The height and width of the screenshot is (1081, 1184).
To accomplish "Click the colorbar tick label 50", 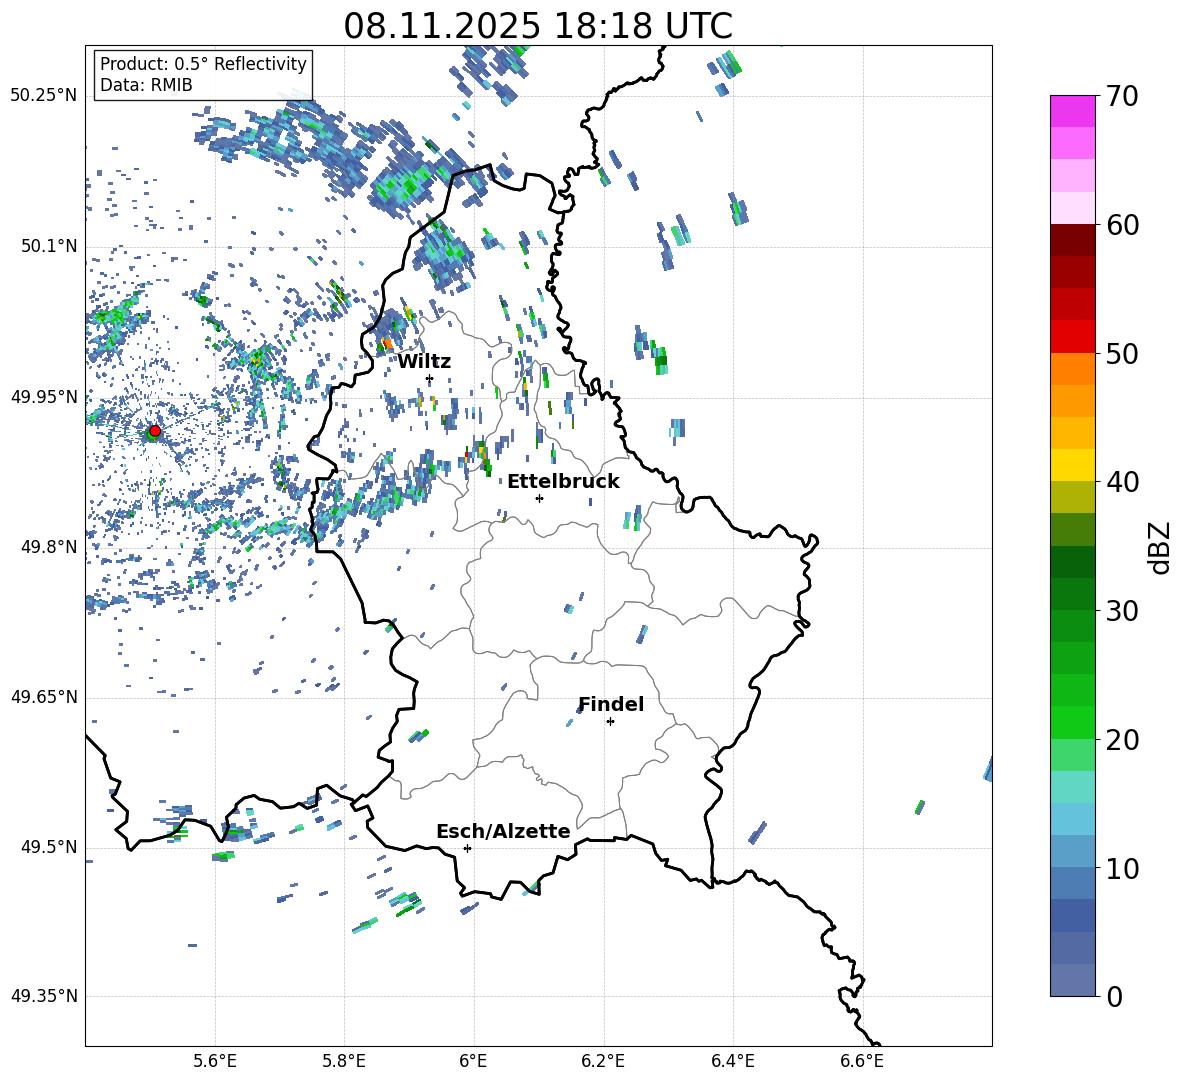I will pos(1122,353).
